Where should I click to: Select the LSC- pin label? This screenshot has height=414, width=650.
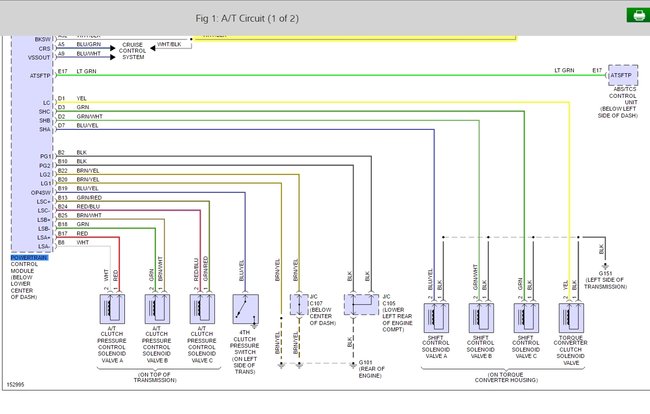(44, 211)
